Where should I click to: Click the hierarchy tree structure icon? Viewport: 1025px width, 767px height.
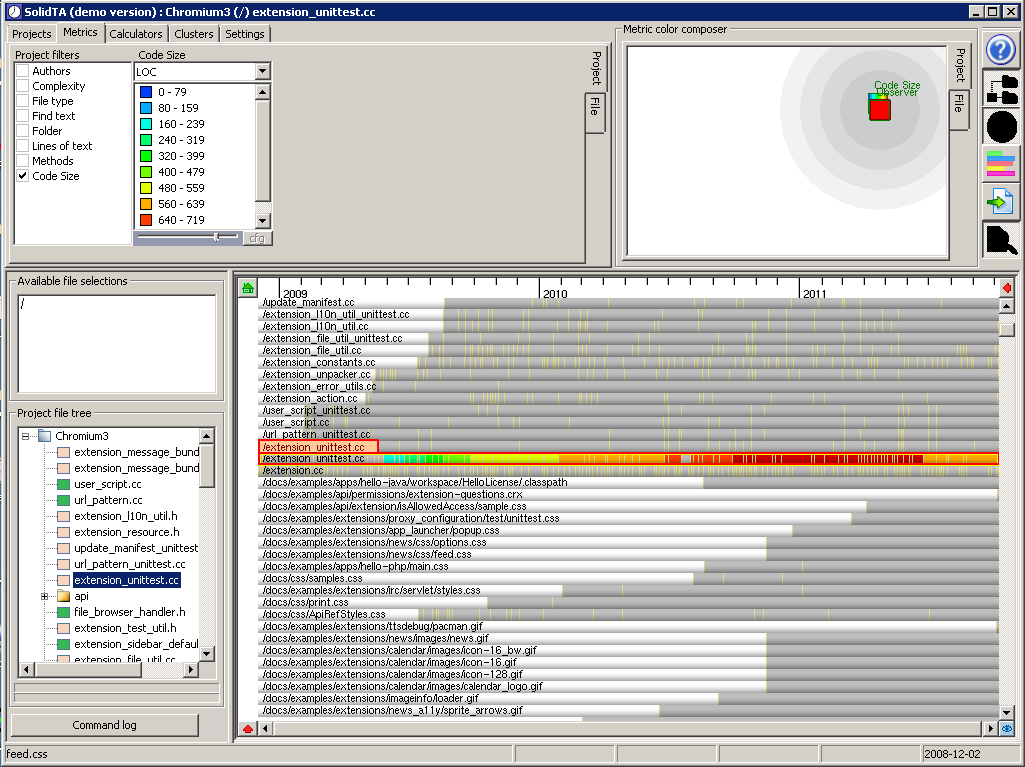[x=1001, y=89]
